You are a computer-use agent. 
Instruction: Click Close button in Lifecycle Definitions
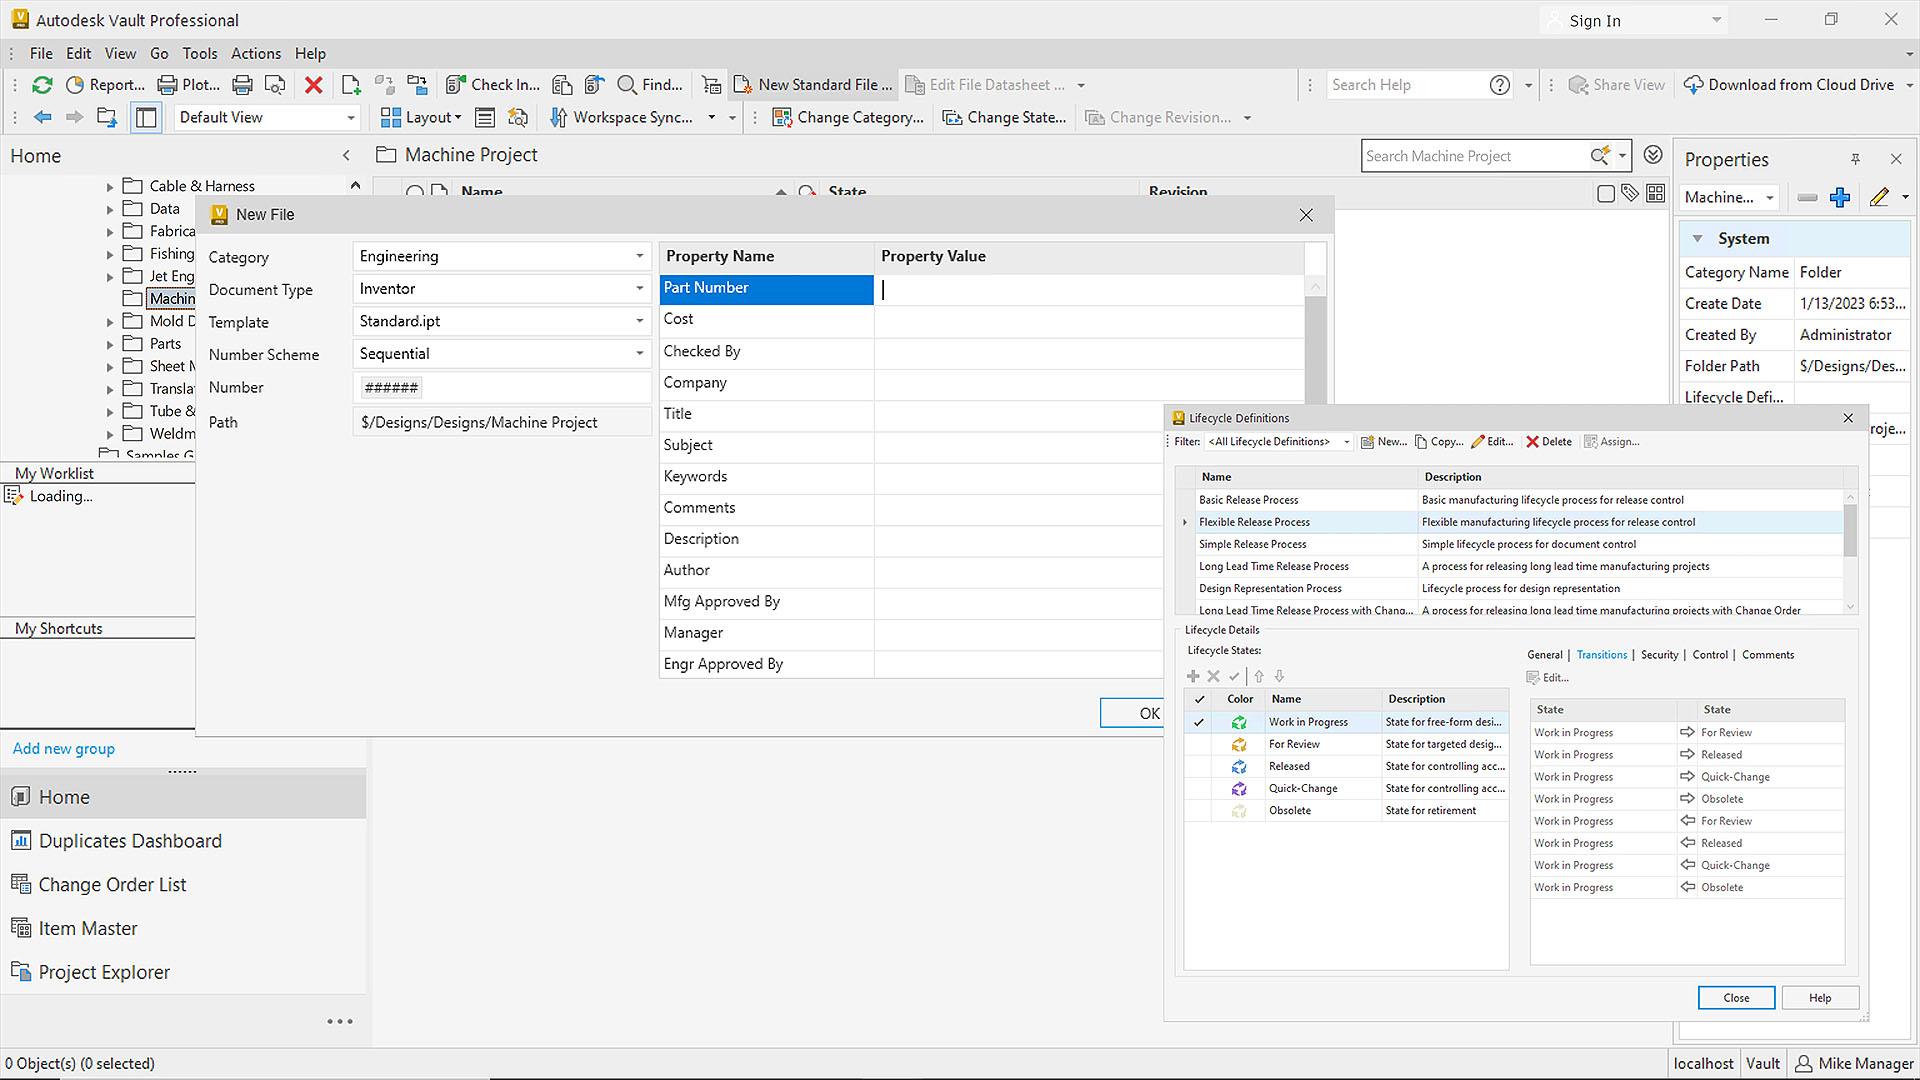pyautogui.click(x=1736, y=998)
